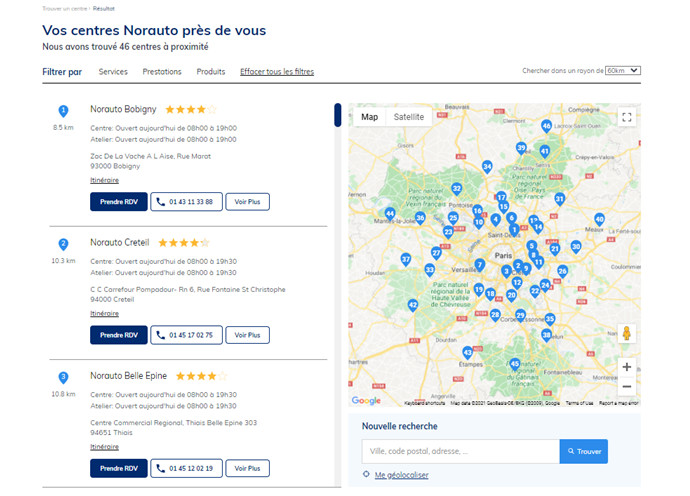Select map pin 43 near Étampes

[468, 353]
